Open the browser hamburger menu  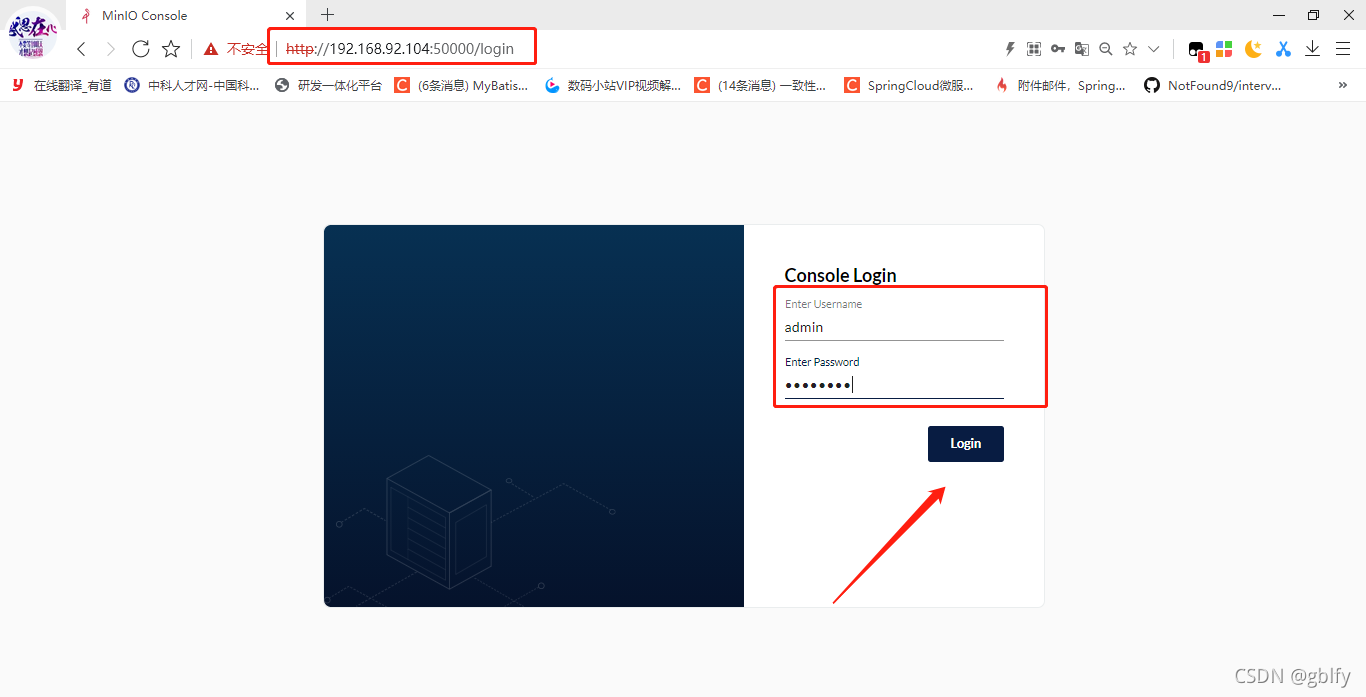pos(1343,49)
